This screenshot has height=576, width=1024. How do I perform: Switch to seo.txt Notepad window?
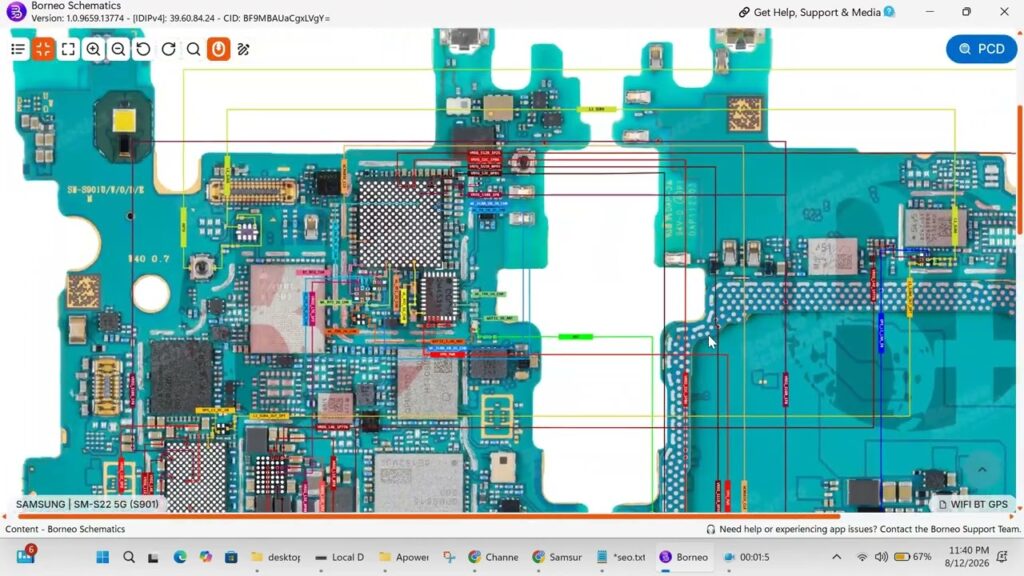coord(620,557)
